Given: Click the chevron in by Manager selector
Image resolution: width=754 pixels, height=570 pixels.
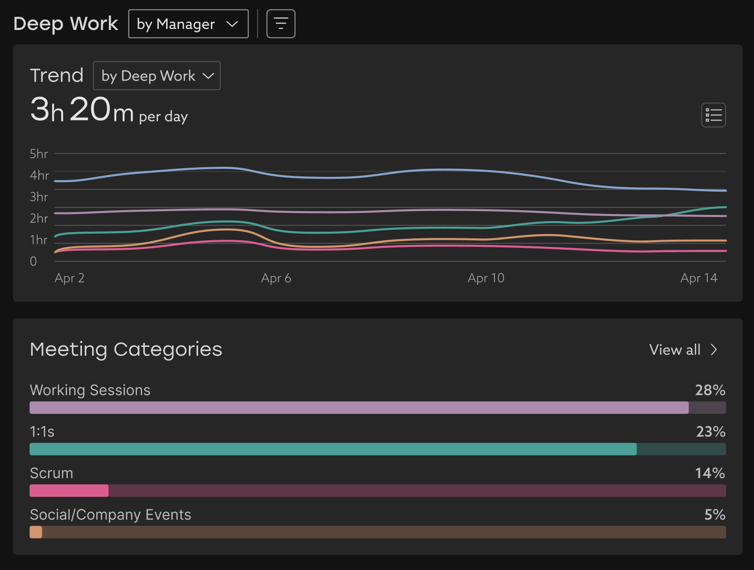Looking at the screenshot, I should [232, 24].
